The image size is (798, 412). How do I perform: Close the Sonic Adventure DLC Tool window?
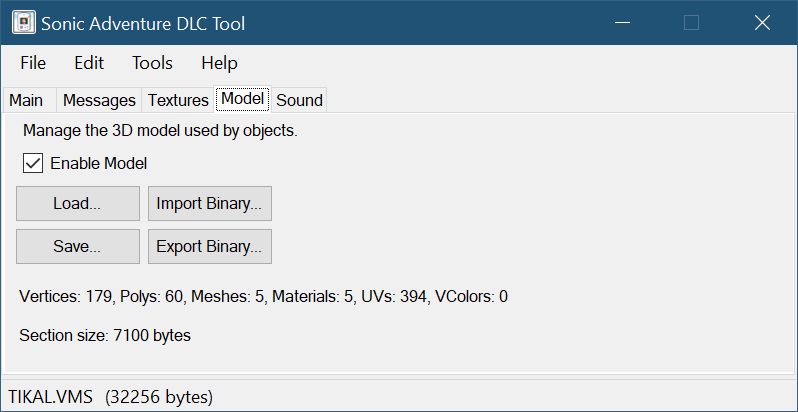click(762, 23)
